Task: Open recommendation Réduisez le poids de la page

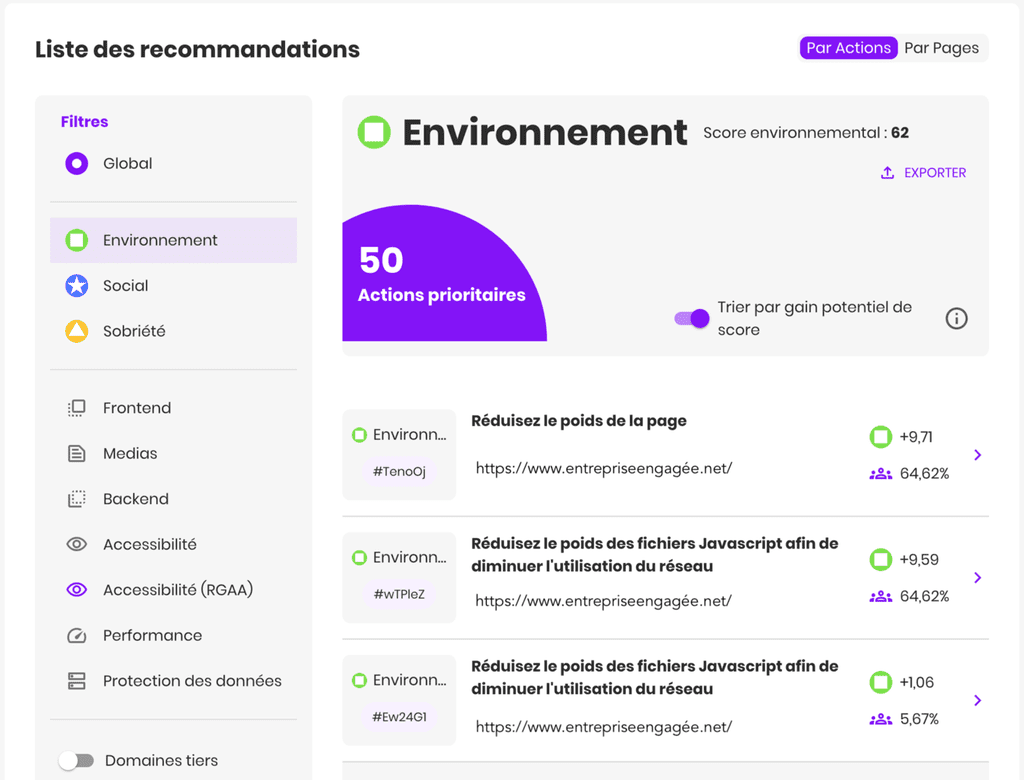Action: point(579,421)
